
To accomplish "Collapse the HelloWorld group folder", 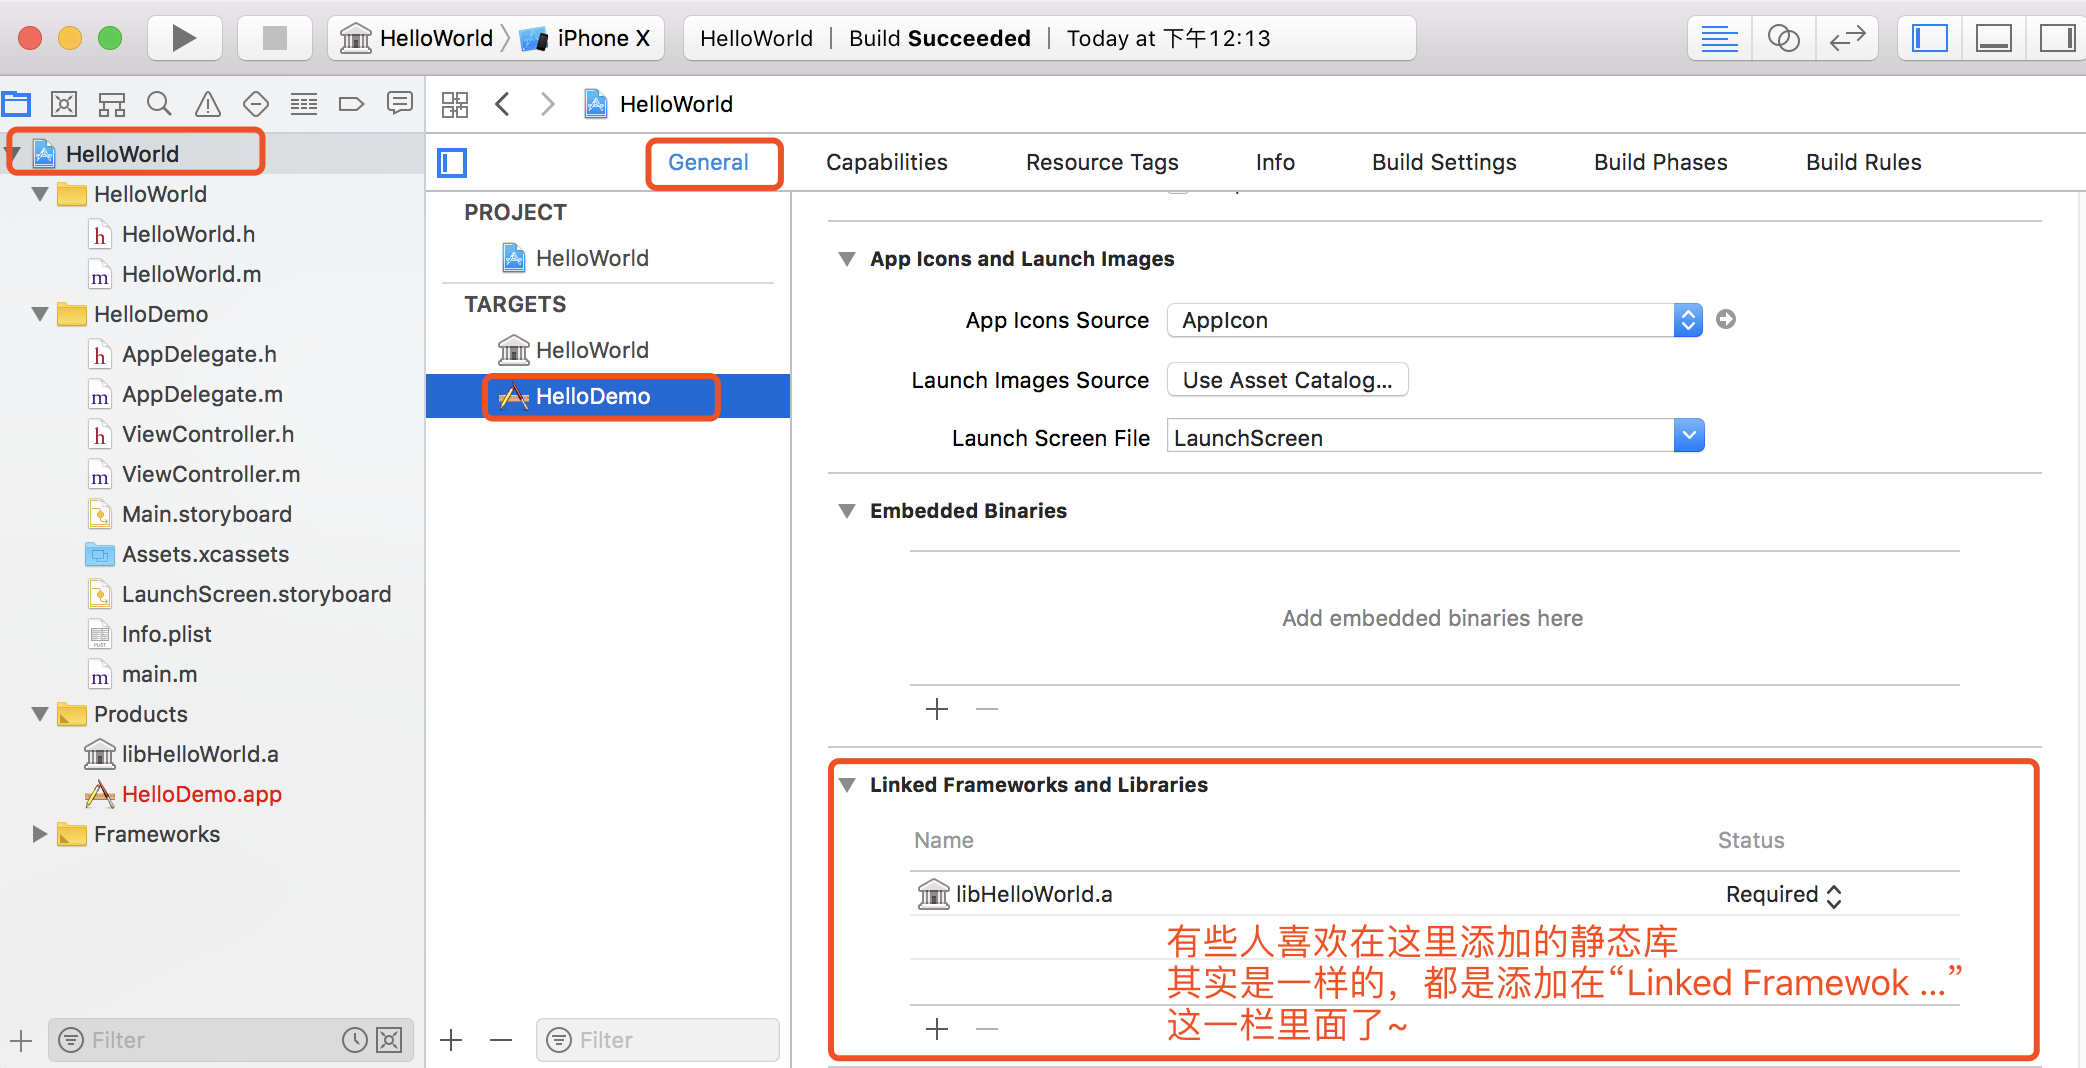I will (40, 194).
